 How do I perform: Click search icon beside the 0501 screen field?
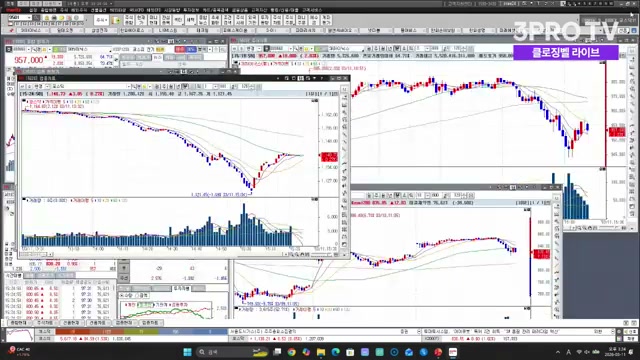click(36, 18)
